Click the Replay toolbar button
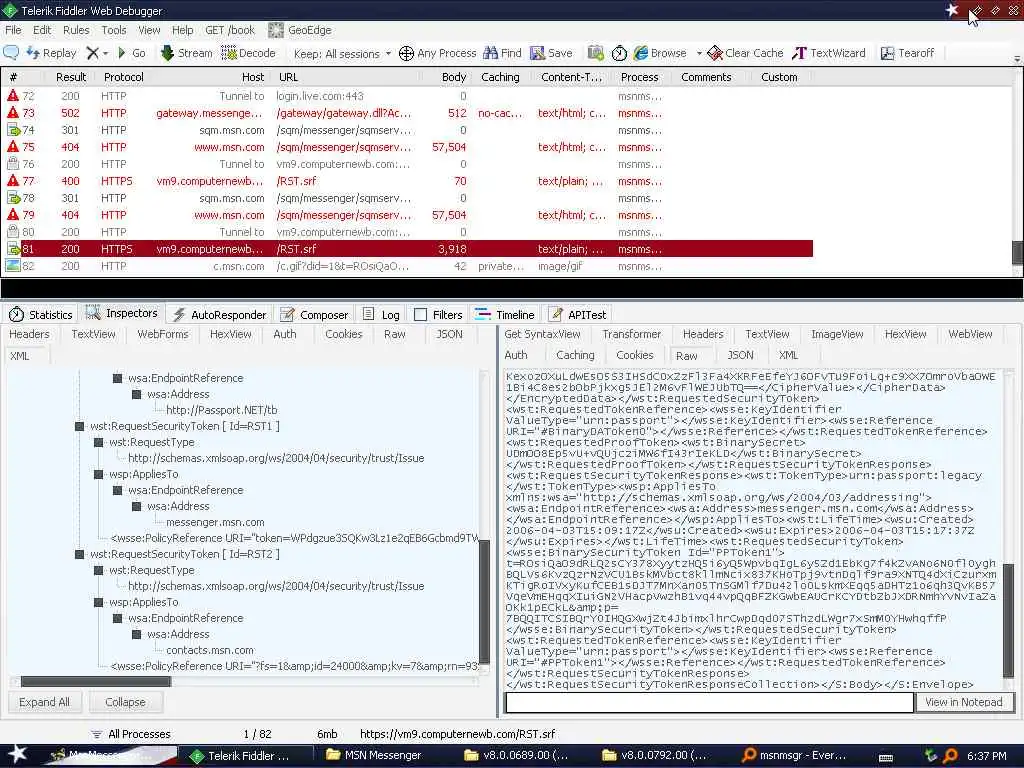Viewport: 1024px width, 768px height. click(52, 54)
